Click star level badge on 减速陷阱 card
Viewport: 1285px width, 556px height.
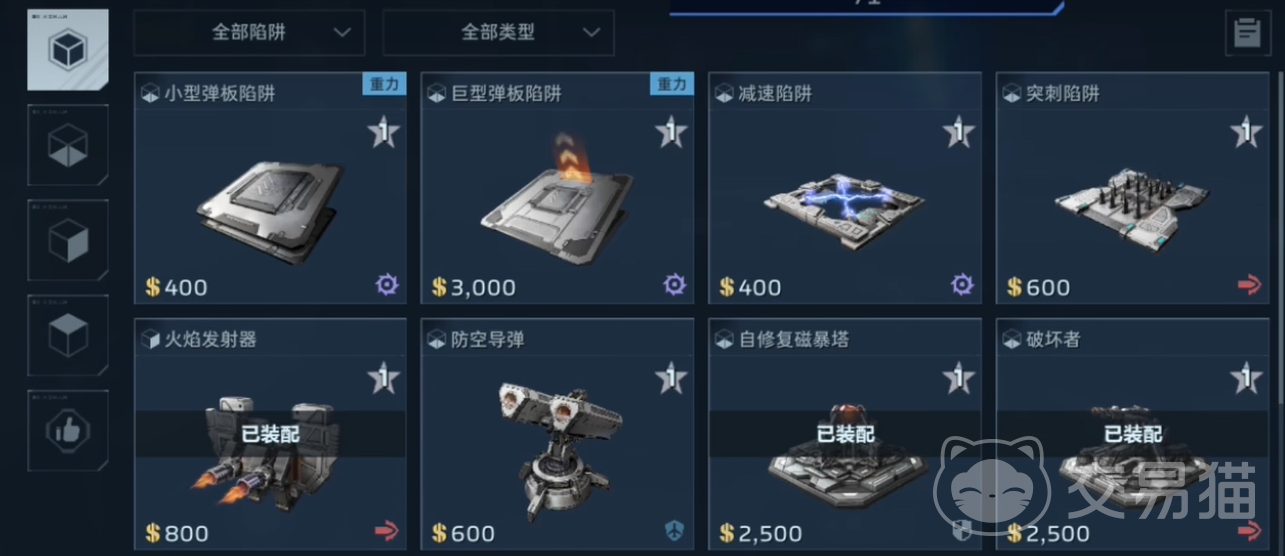(x=958, y=132)
